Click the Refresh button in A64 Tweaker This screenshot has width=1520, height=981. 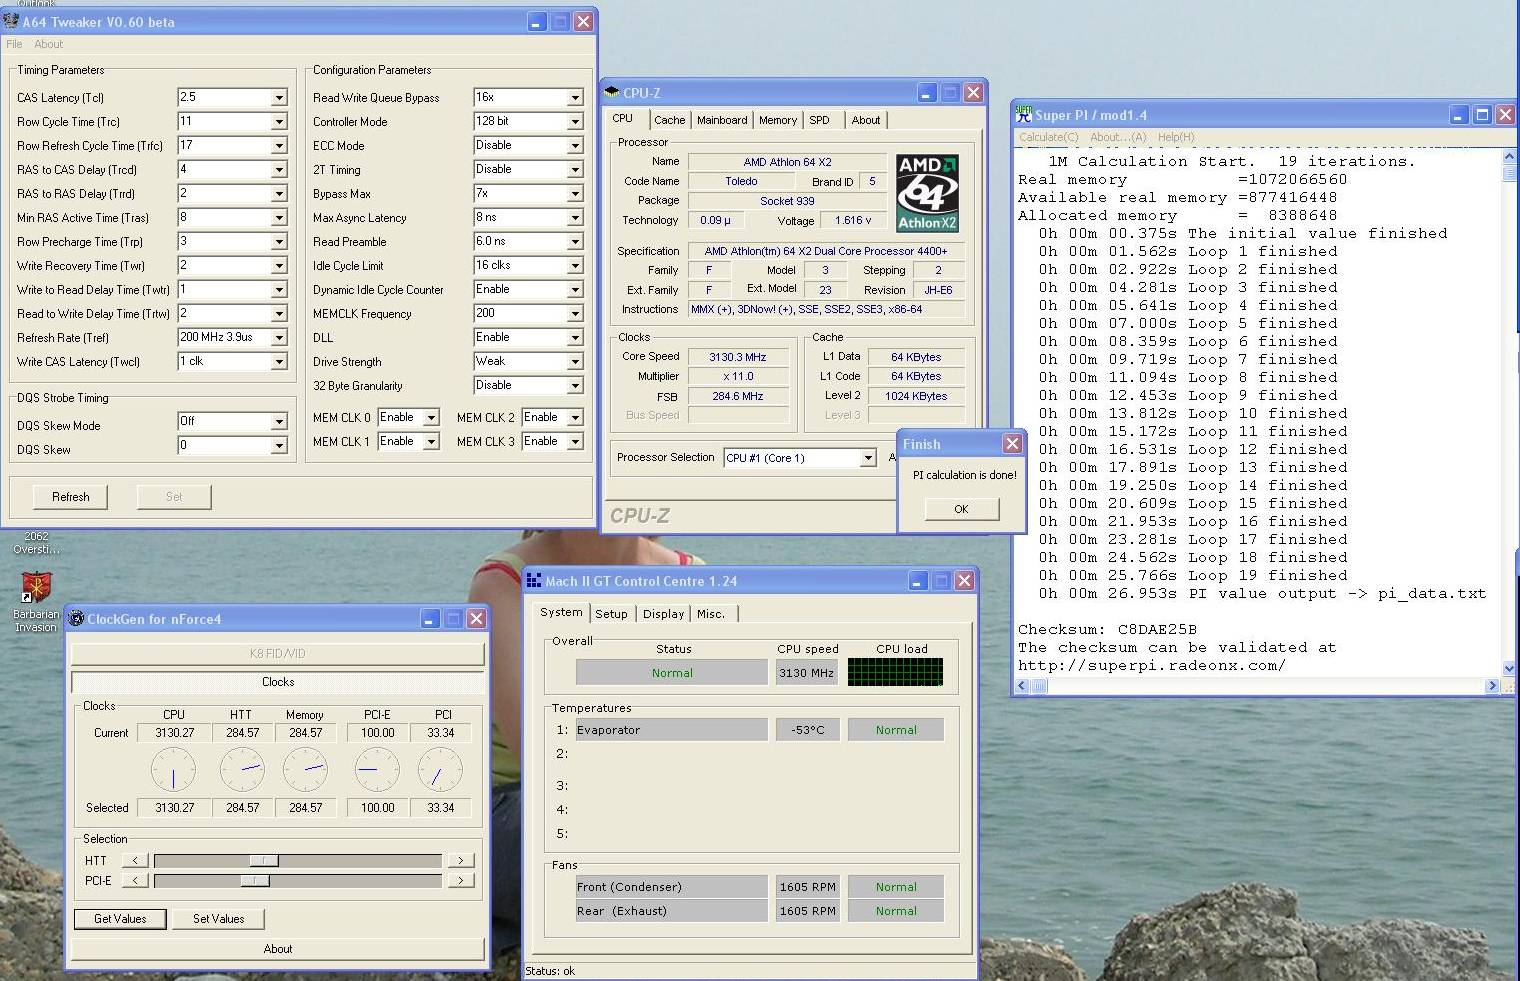click(71, 497)
